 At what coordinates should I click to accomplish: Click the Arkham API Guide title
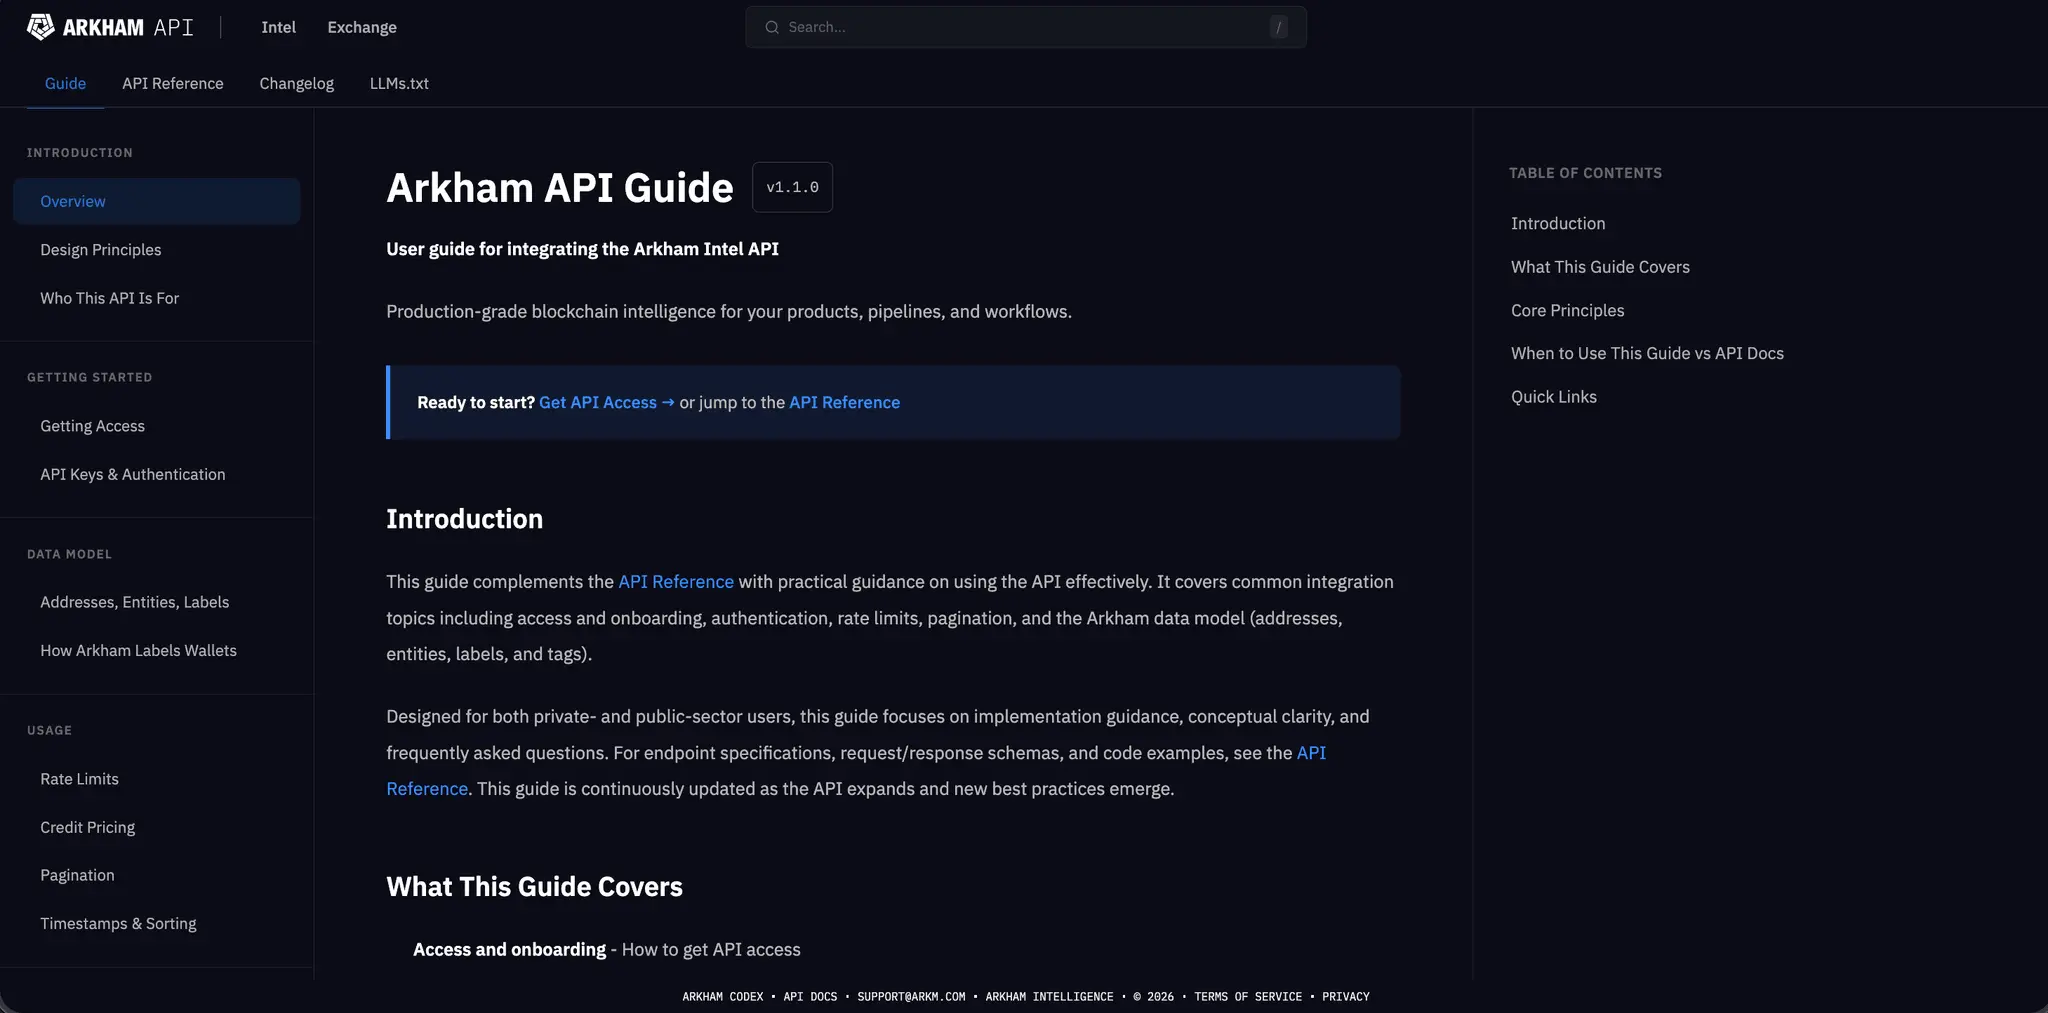click(560, 187)
